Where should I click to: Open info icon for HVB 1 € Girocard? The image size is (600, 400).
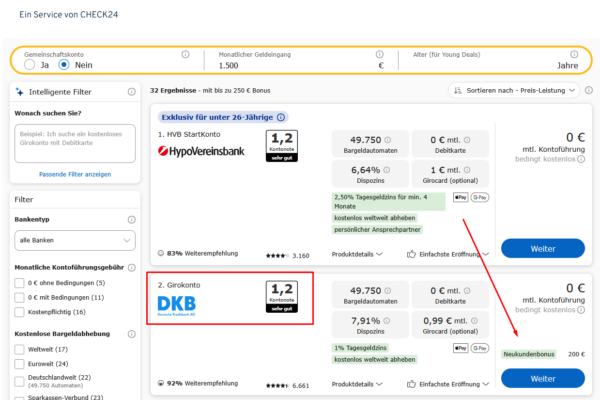467,170
